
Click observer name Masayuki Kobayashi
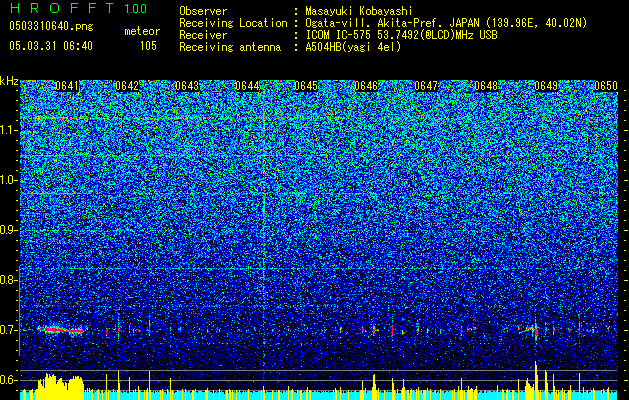click(x=359, y=11)
